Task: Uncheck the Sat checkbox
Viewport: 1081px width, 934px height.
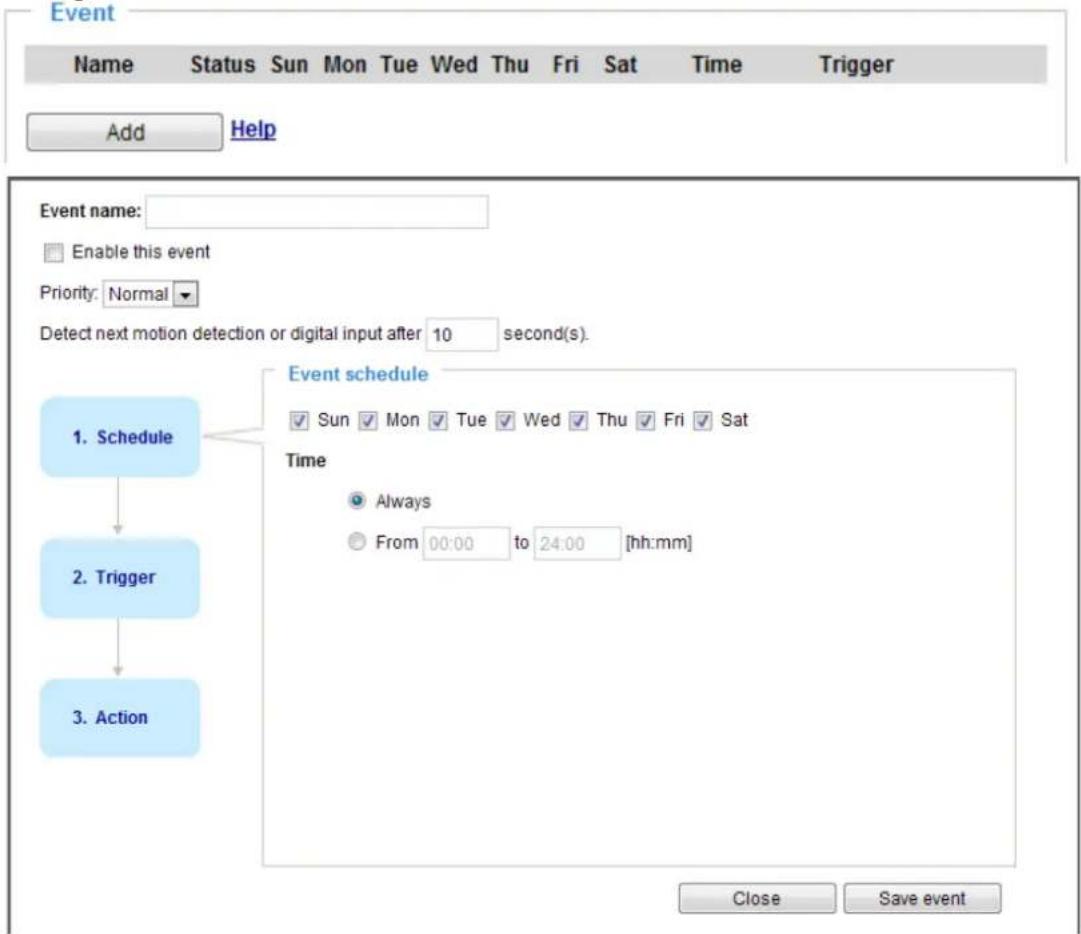Action: click(x=703, y=420)
